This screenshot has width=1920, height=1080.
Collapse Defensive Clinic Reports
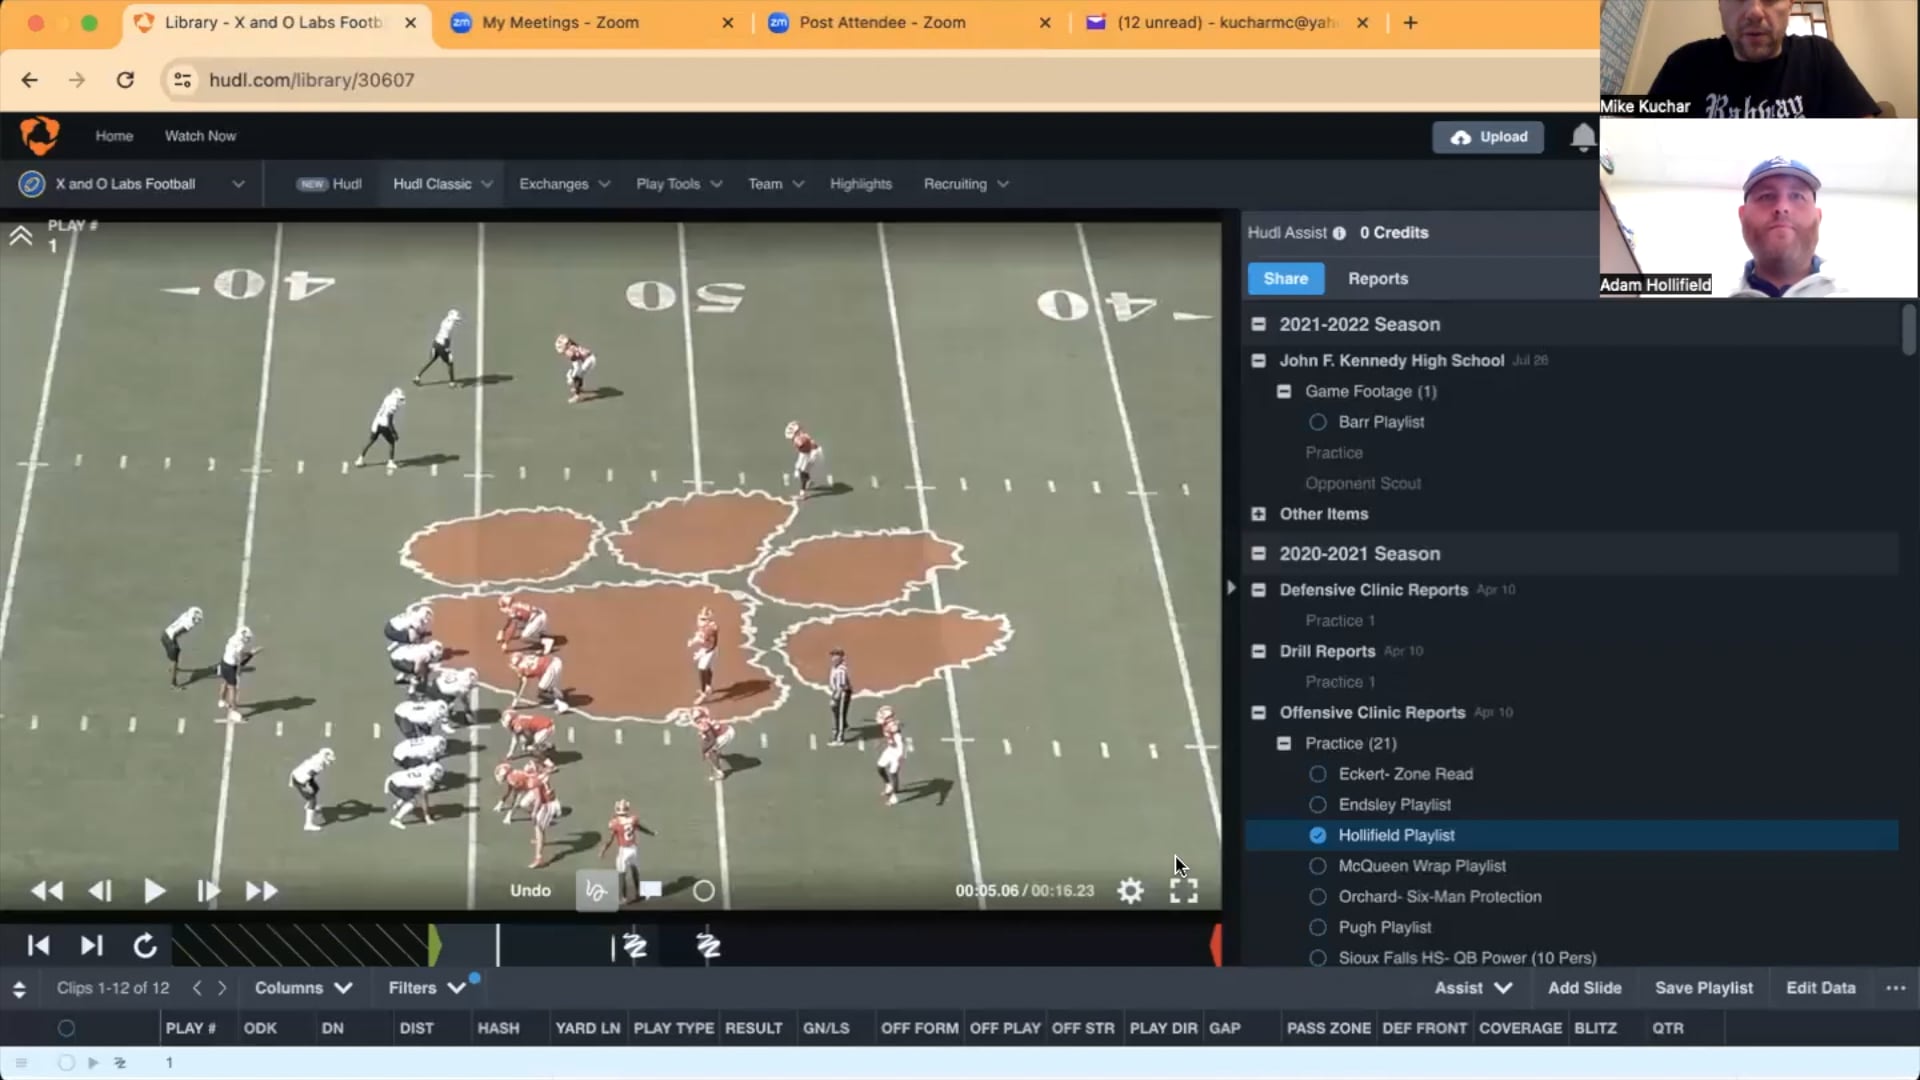pos(1258,590)
